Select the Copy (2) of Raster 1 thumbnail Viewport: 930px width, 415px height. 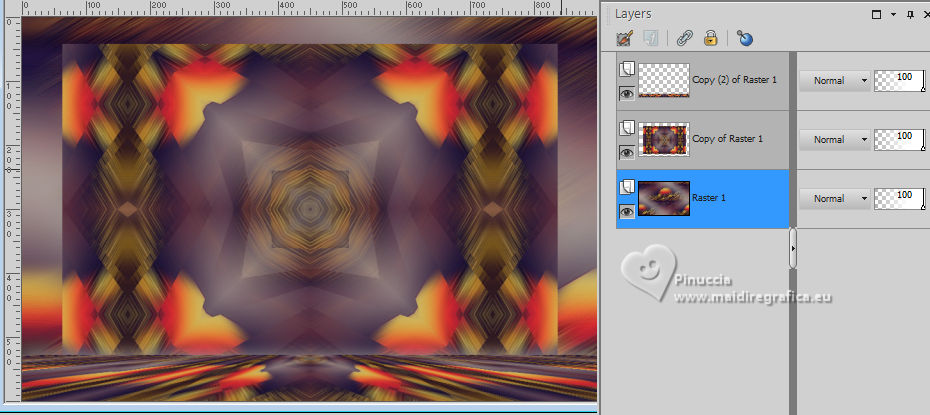664,80
